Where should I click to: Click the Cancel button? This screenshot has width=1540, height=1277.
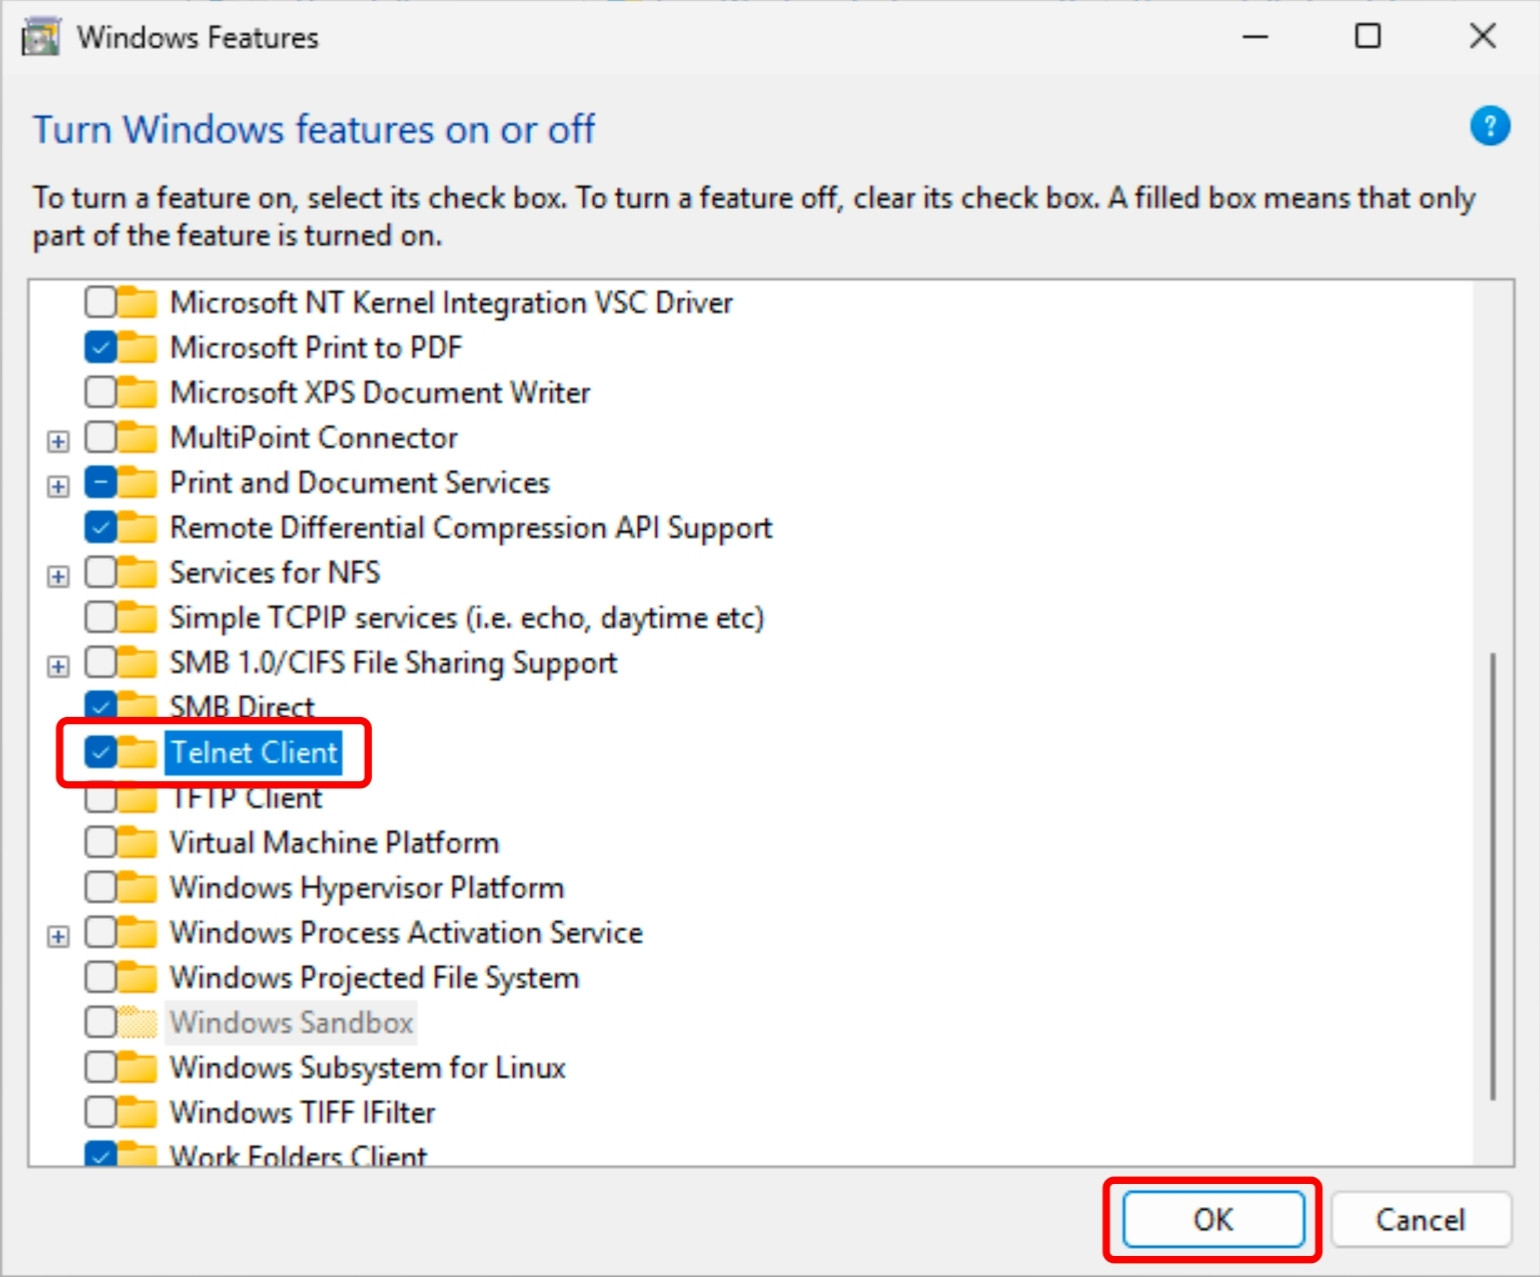(x=1421, y=1219)
